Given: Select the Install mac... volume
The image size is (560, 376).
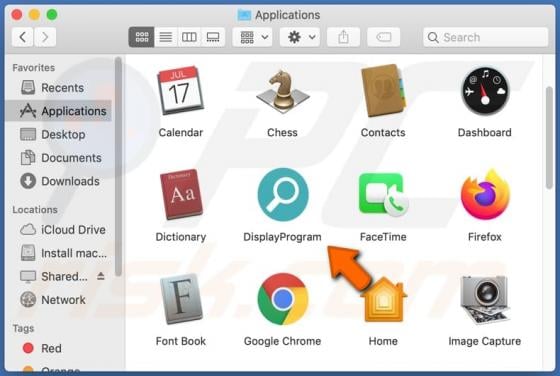Looking at the screenshot, I should (x=59, y=253).
